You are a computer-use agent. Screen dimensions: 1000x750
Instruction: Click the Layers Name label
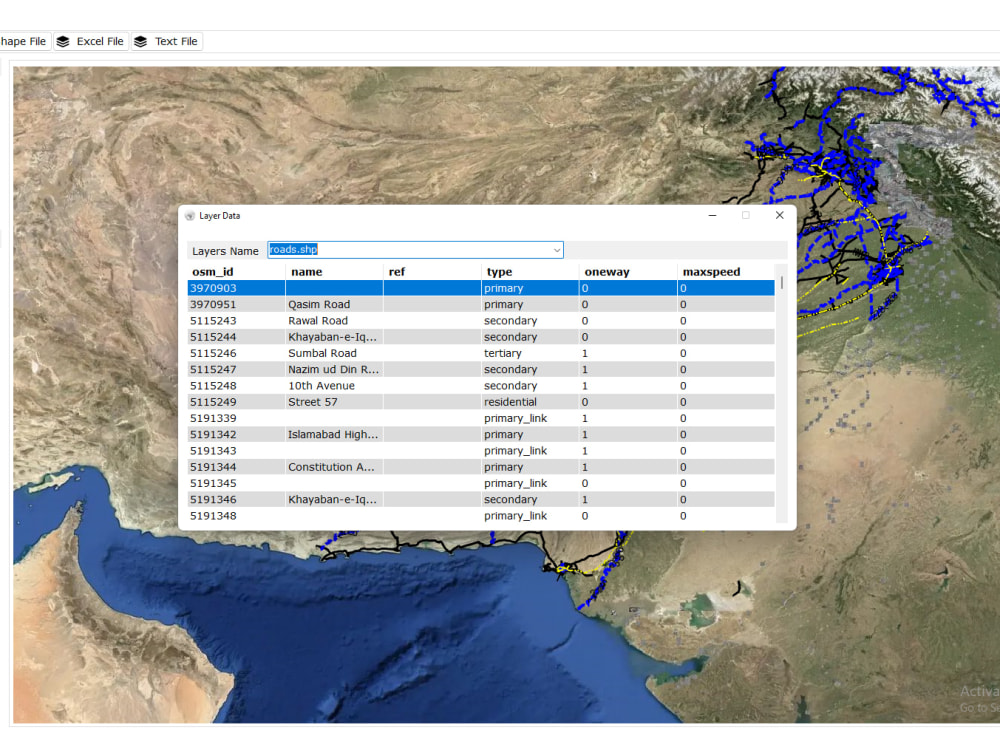click(225, 251)
